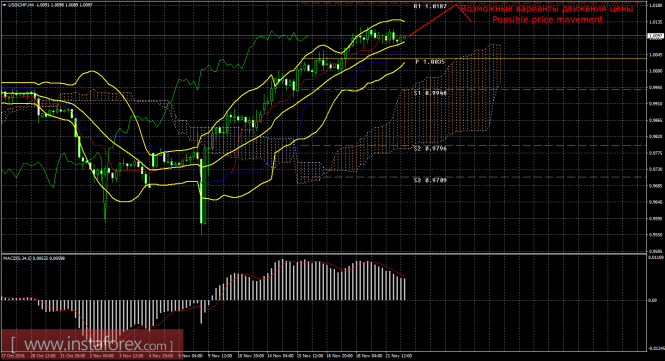This screenshot has width=665, height=361.
Task: Click the S3 0.9709 support label
Action: 430,180
